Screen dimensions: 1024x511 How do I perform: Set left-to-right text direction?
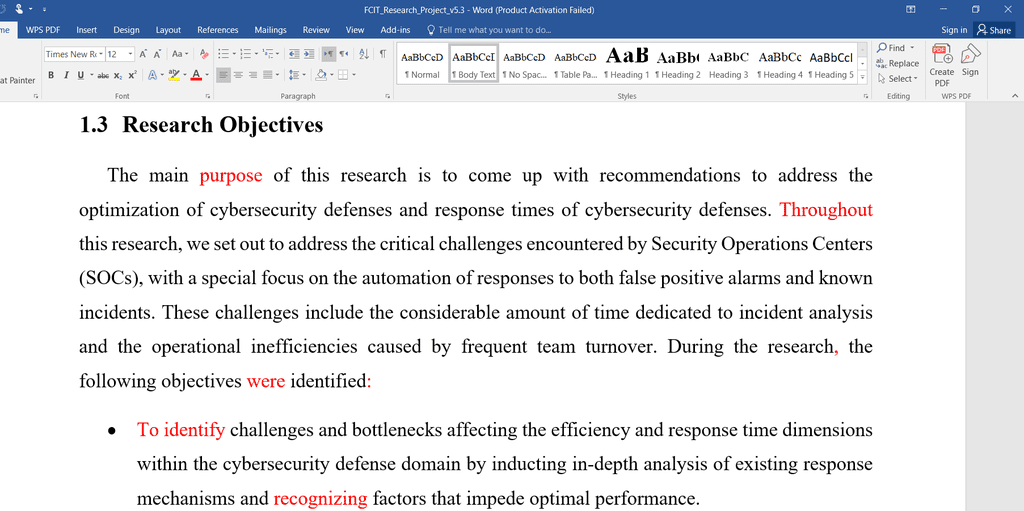[x=328, y=54]
